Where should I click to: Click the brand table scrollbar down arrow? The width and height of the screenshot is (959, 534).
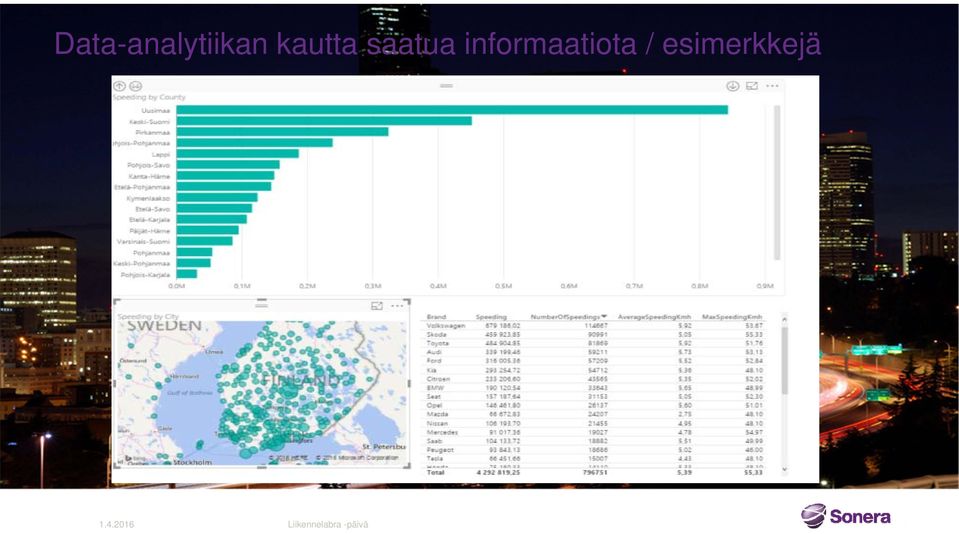[x=784, y=469]
